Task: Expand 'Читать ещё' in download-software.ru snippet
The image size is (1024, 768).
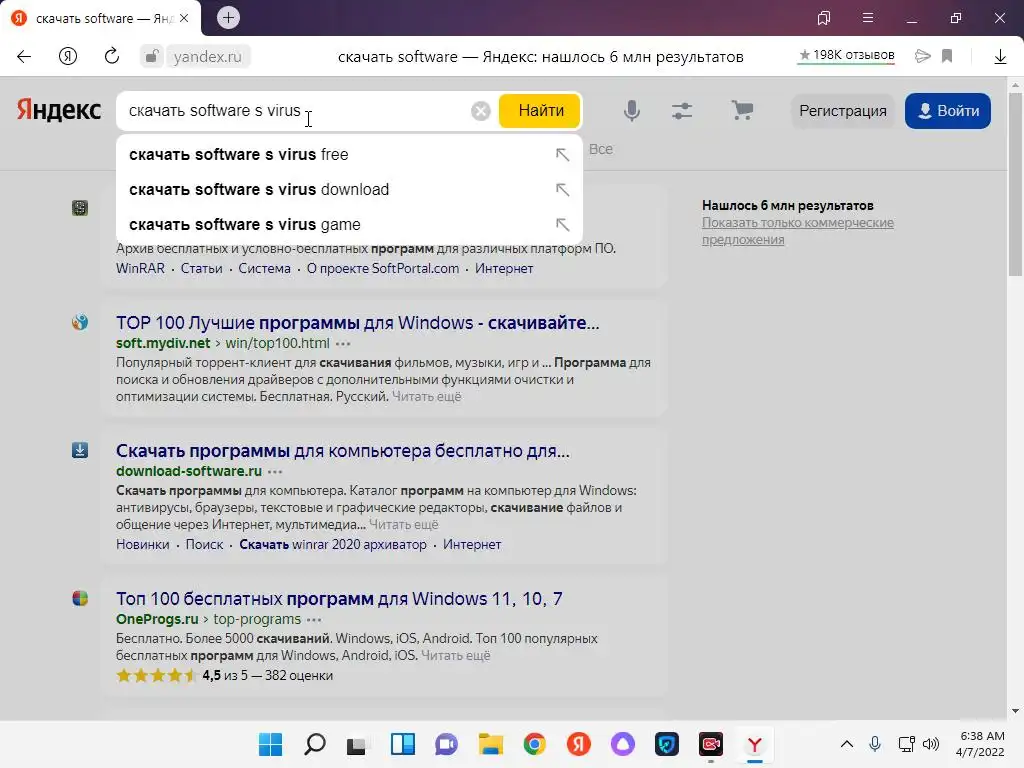Action: (x=404, y=524)
